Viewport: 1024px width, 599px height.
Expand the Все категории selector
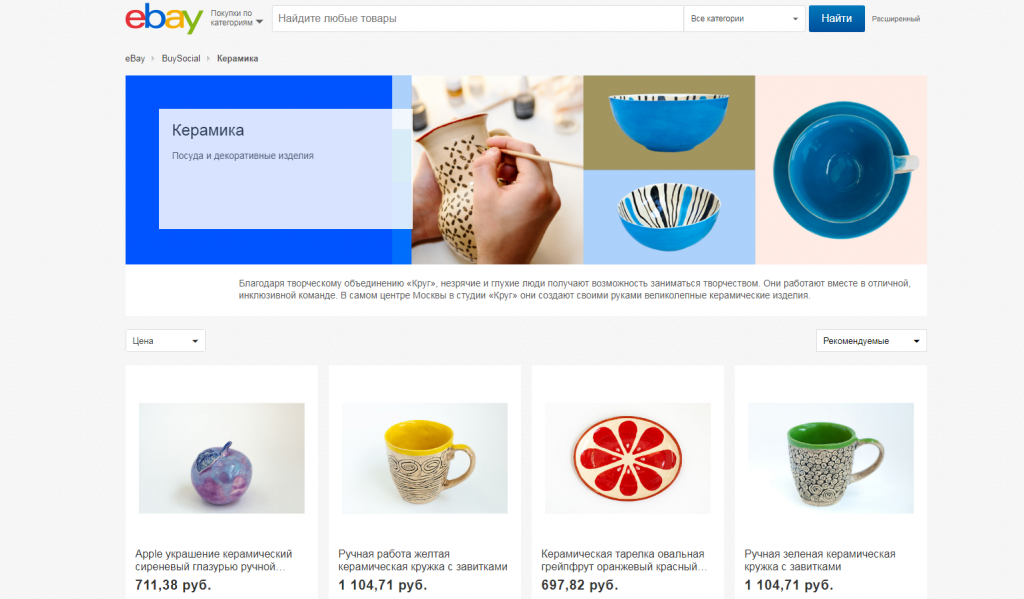coord(744,18)
